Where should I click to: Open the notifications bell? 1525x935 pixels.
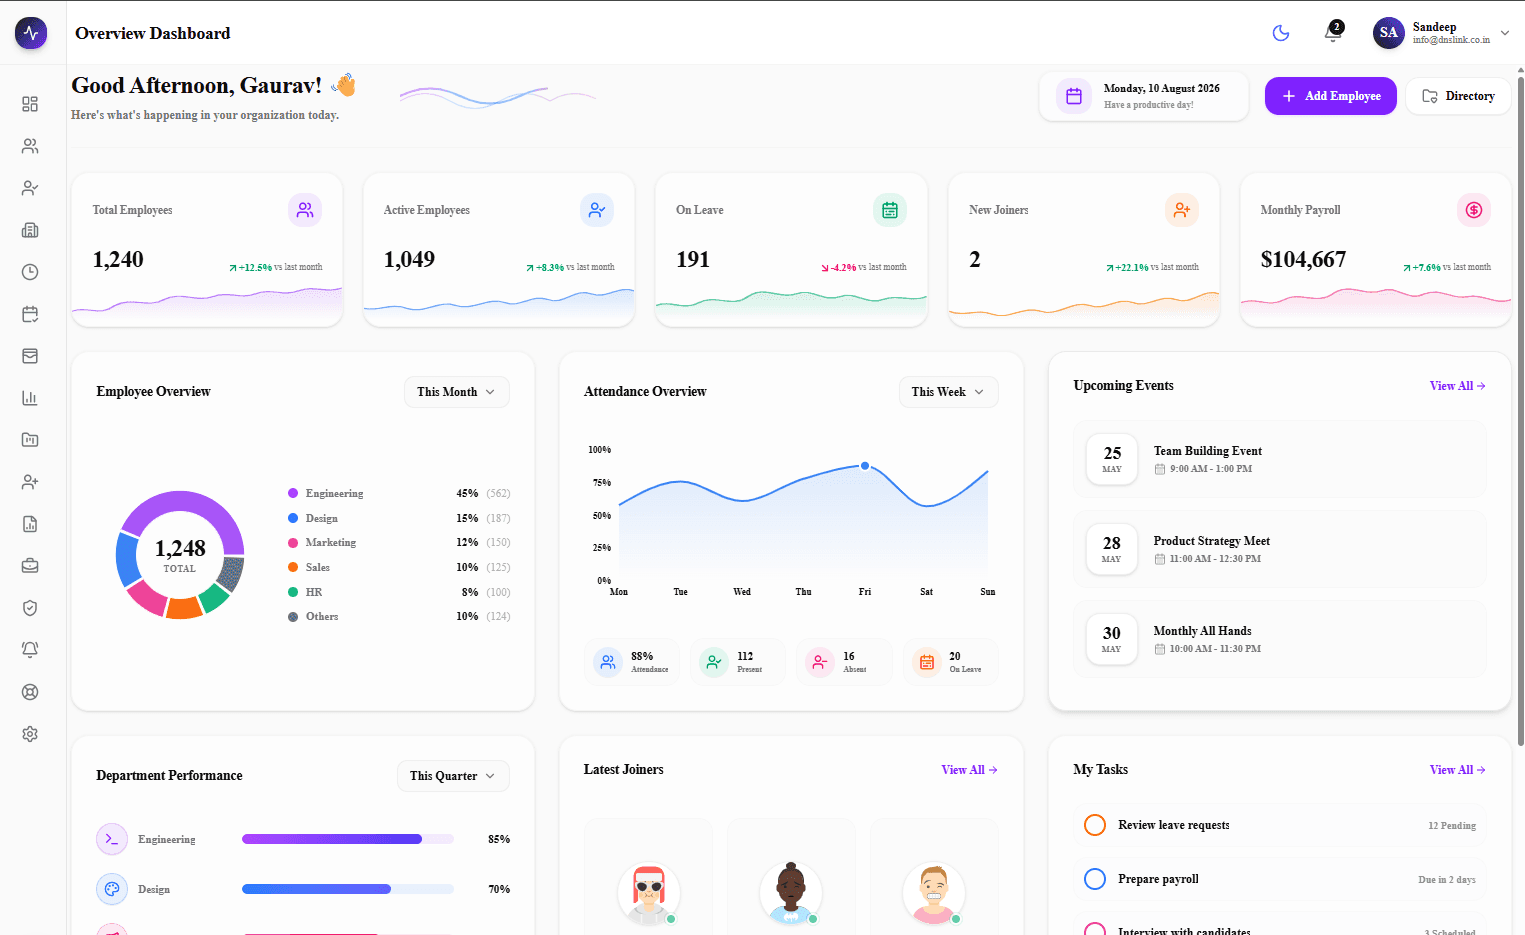point(1333,32)
